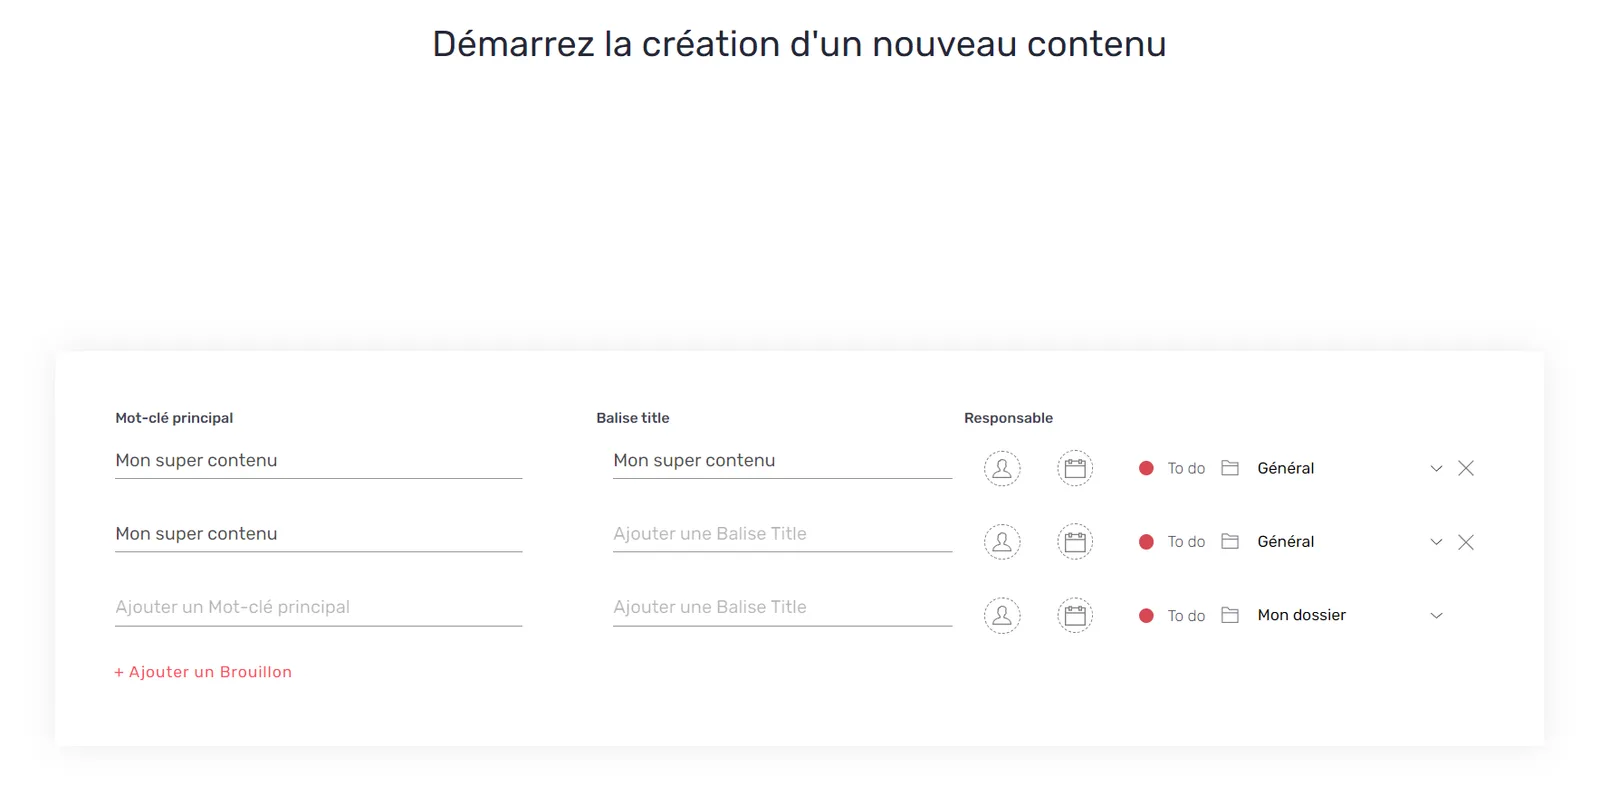
Task: Focus the filled Balise title field reading Mon super contenu
Action: click(782, 461)
